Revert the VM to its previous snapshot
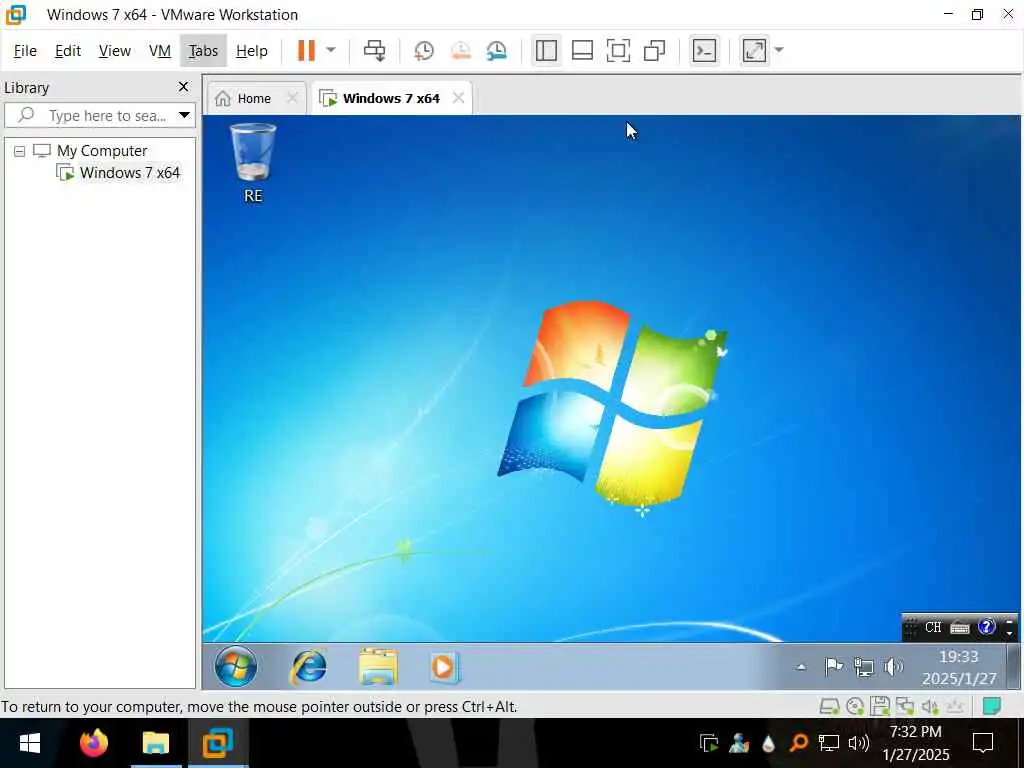The height and width of the screenshot is (768, 1024). pos(460,50)
